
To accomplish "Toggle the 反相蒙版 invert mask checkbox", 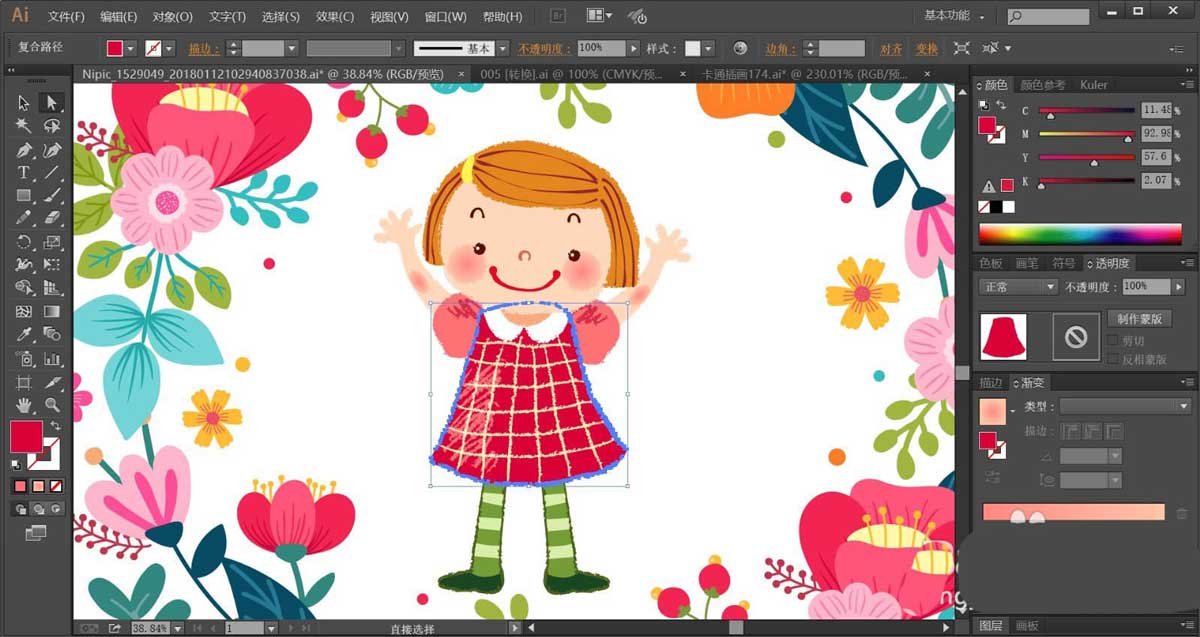I will tap(1113, 359).
